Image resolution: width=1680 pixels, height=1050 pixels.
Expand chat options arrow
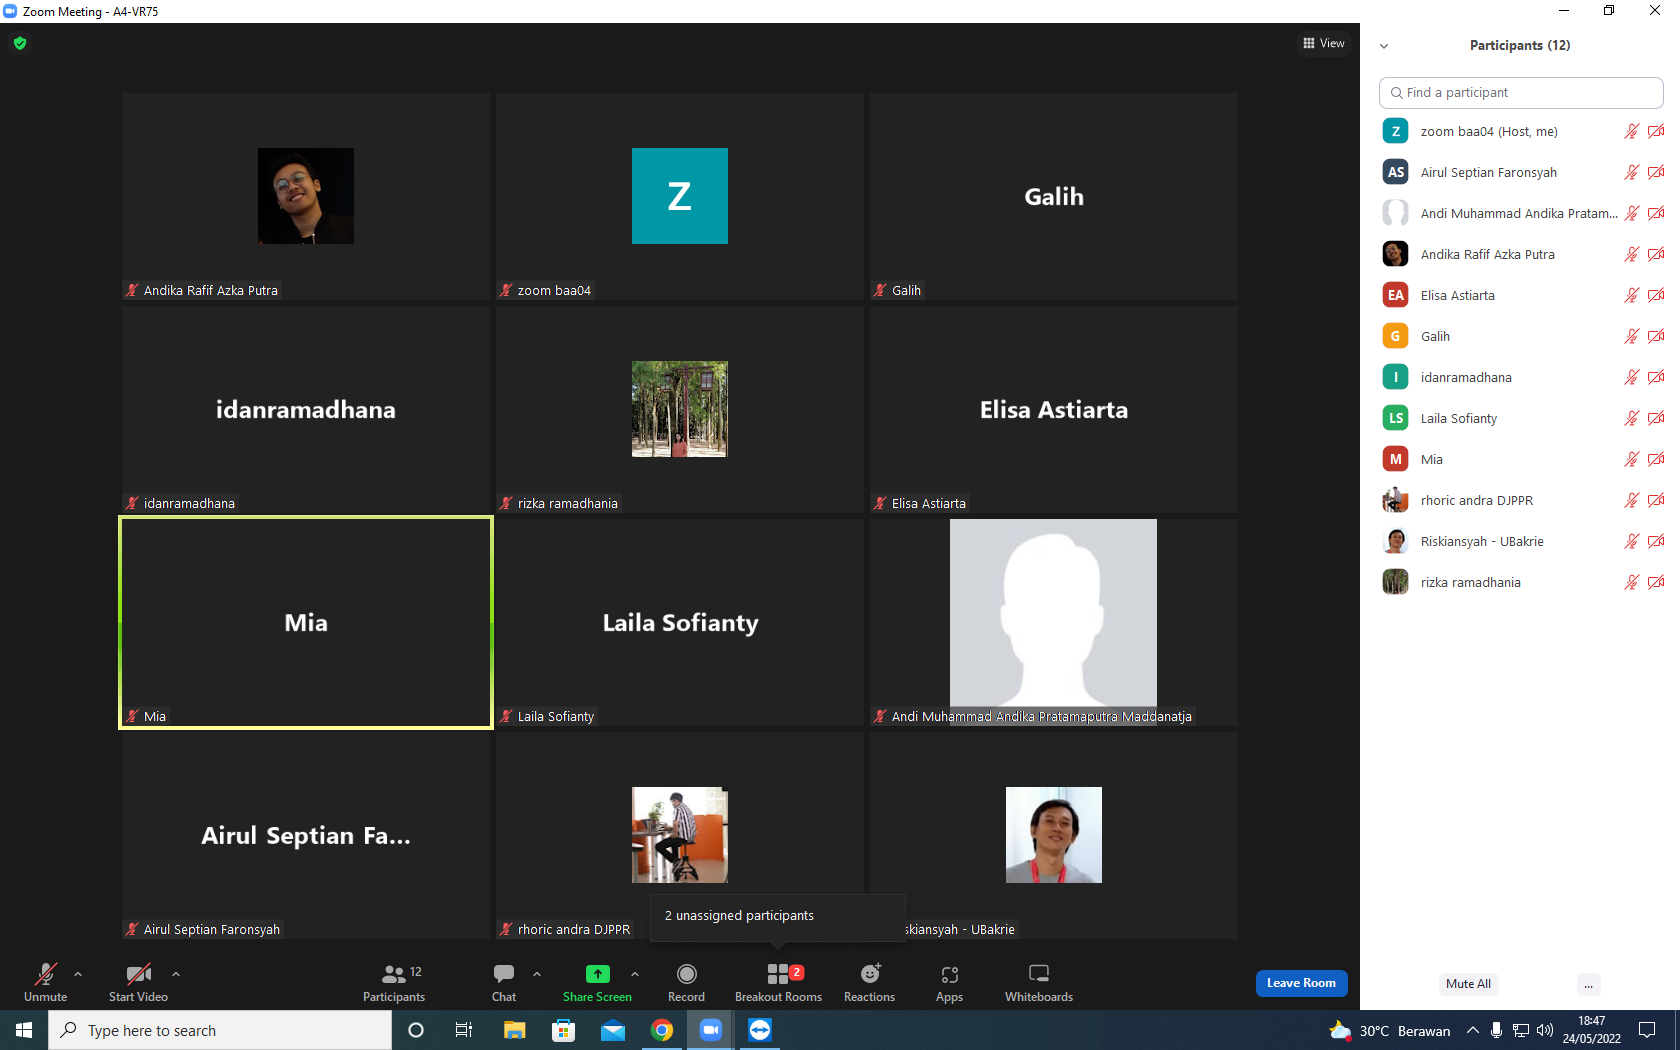537,974
